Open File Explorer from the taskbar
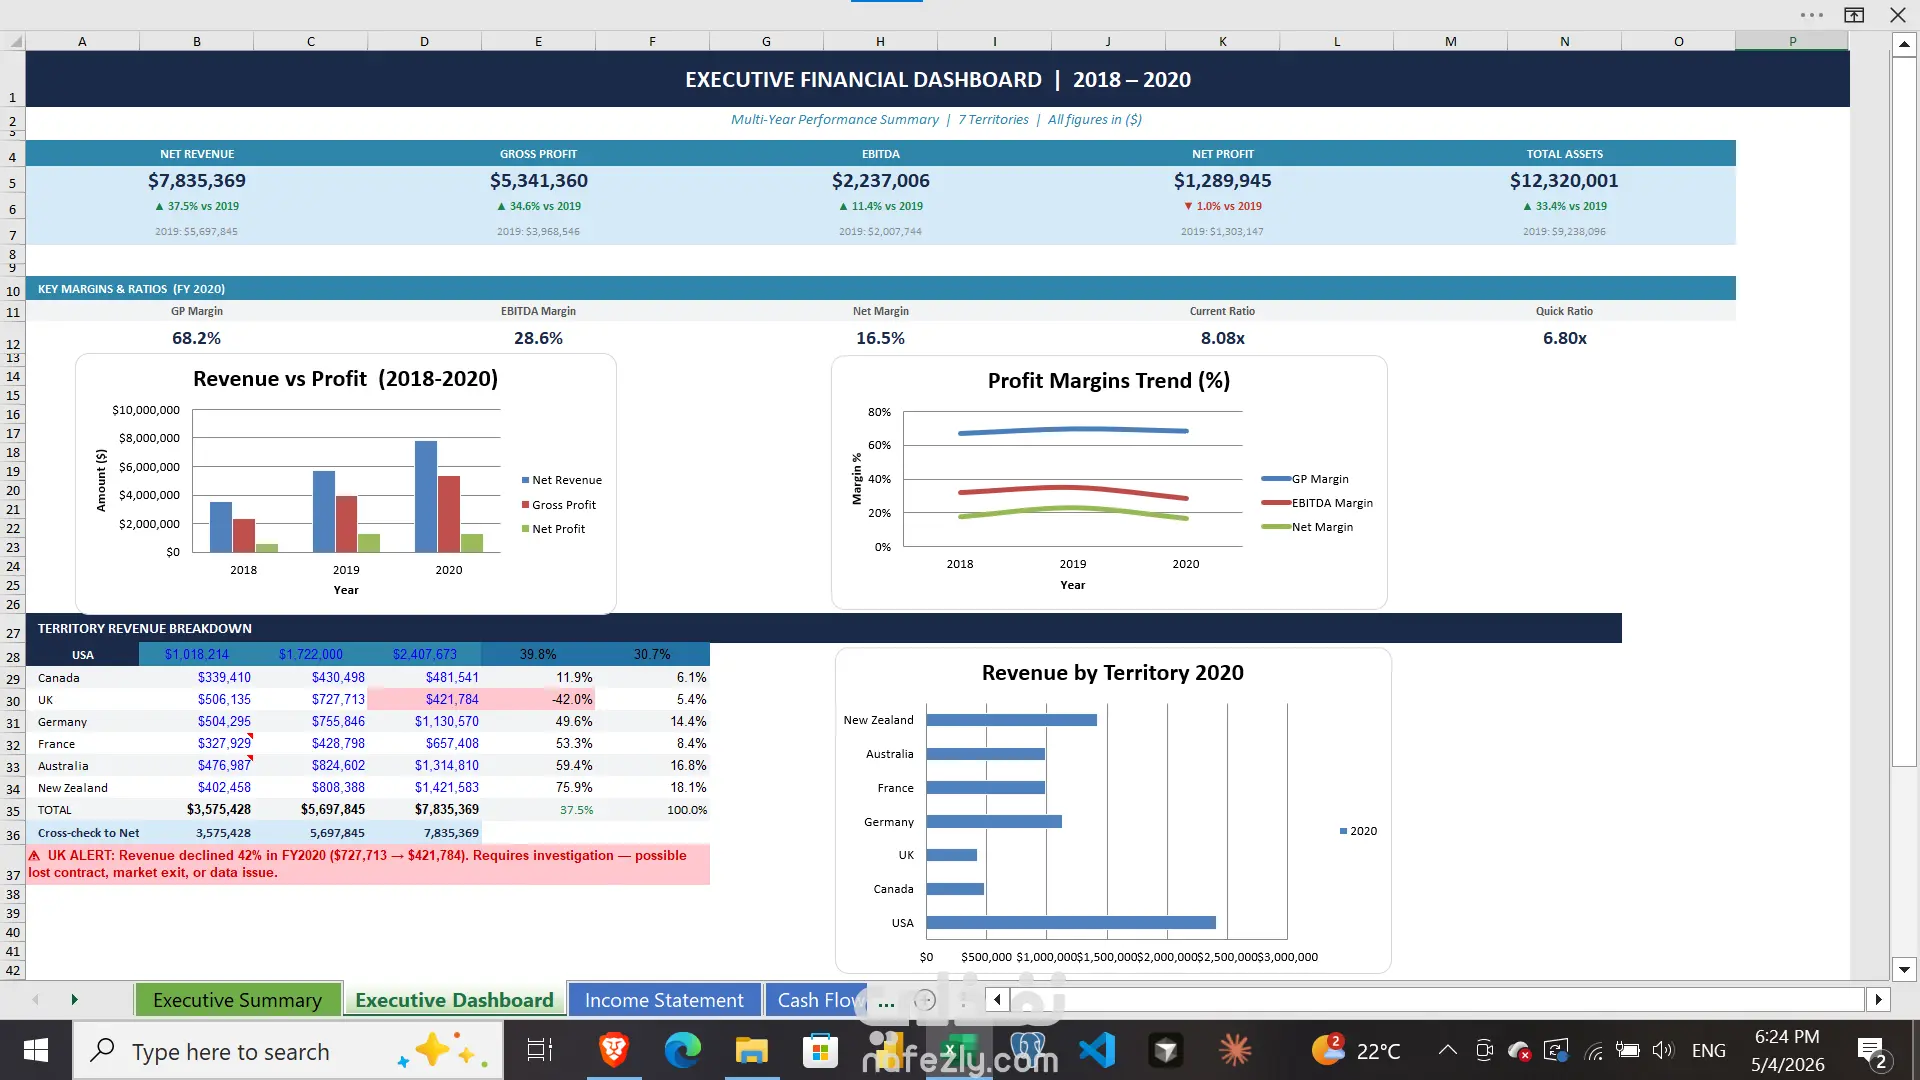The width and height of the screenshot is (1920, 1080). tap(751, 1050)
